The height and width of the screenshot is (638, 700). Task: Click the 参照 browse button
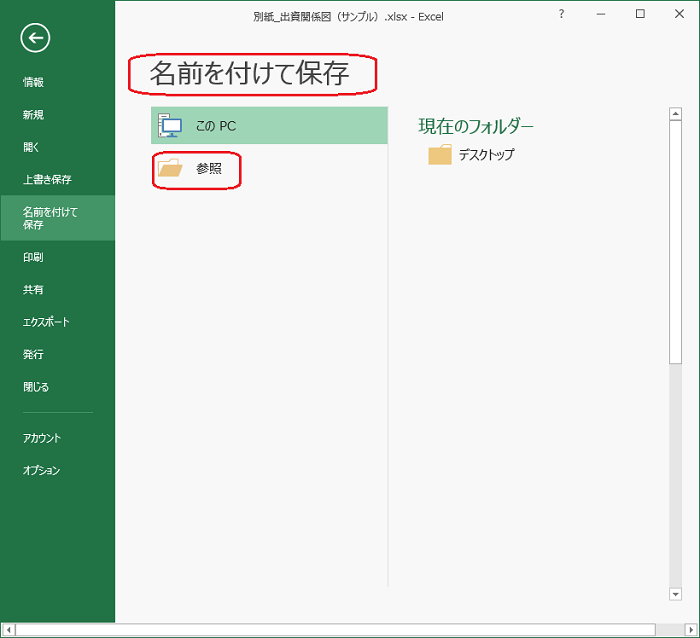tap(196, 170)
